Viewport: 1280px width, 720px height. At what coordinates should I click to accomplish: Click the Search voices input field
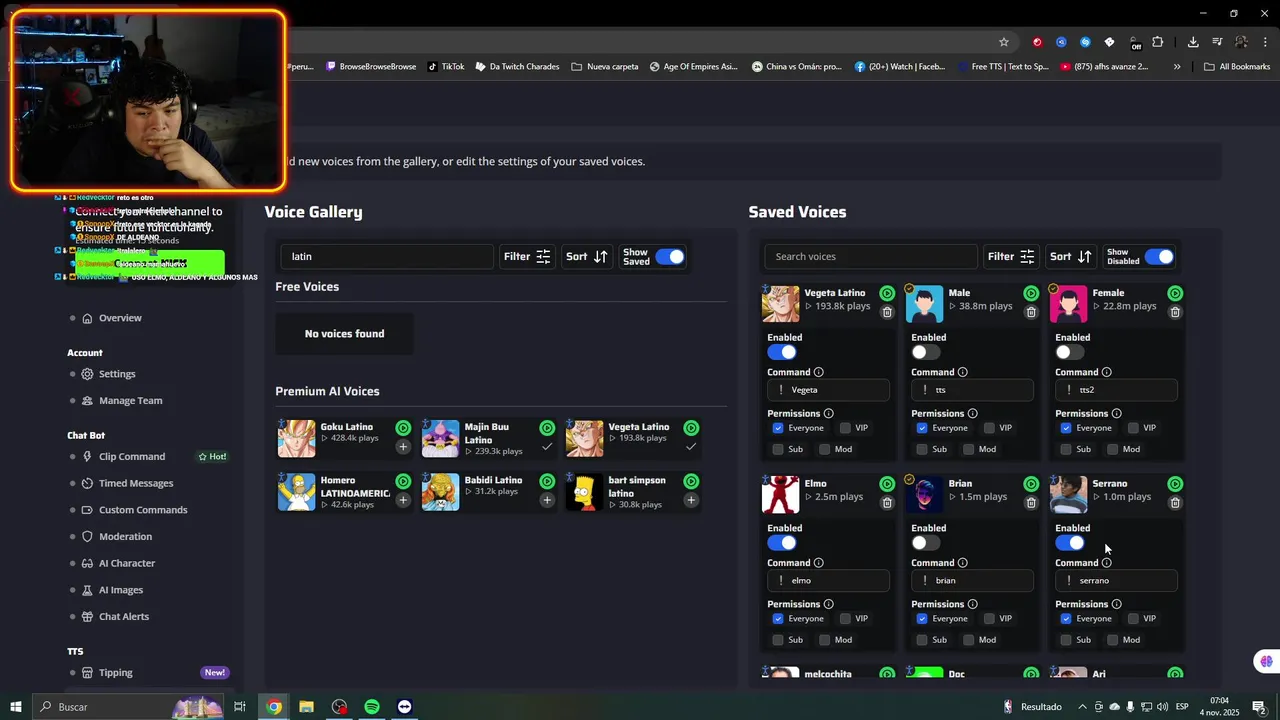pyautogui.click(x=870, y=257)
